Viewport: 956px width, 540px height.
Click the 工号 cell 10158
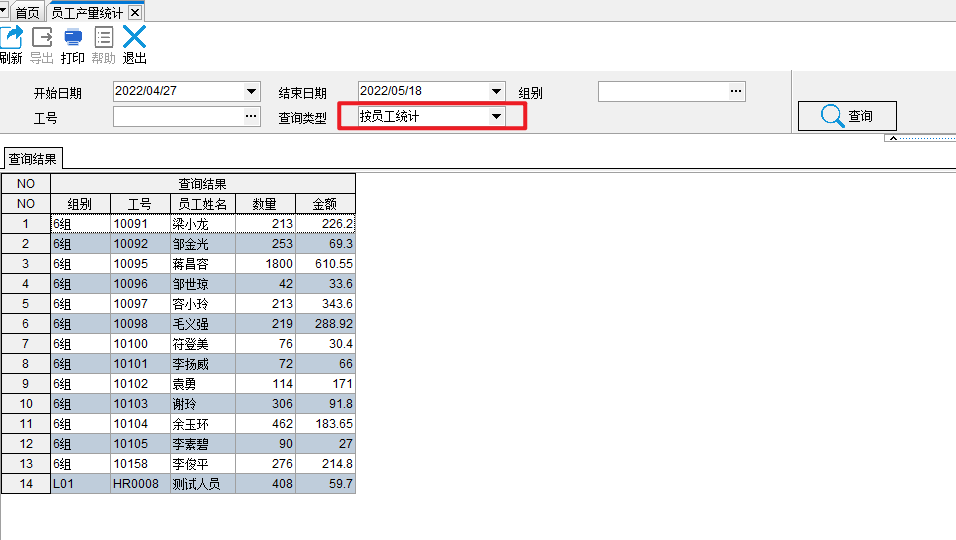tap(140, 464)
